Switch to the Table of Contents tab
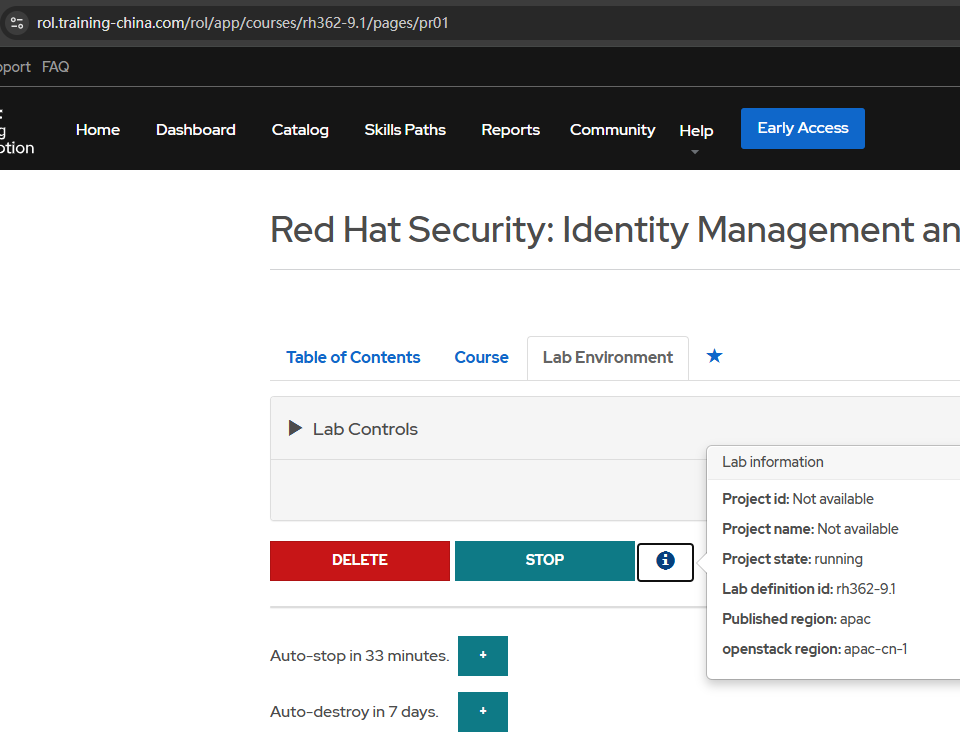Image resolution: width=960 pixels, height=745 pixels. pyautogui.click(x=353, y=358)
